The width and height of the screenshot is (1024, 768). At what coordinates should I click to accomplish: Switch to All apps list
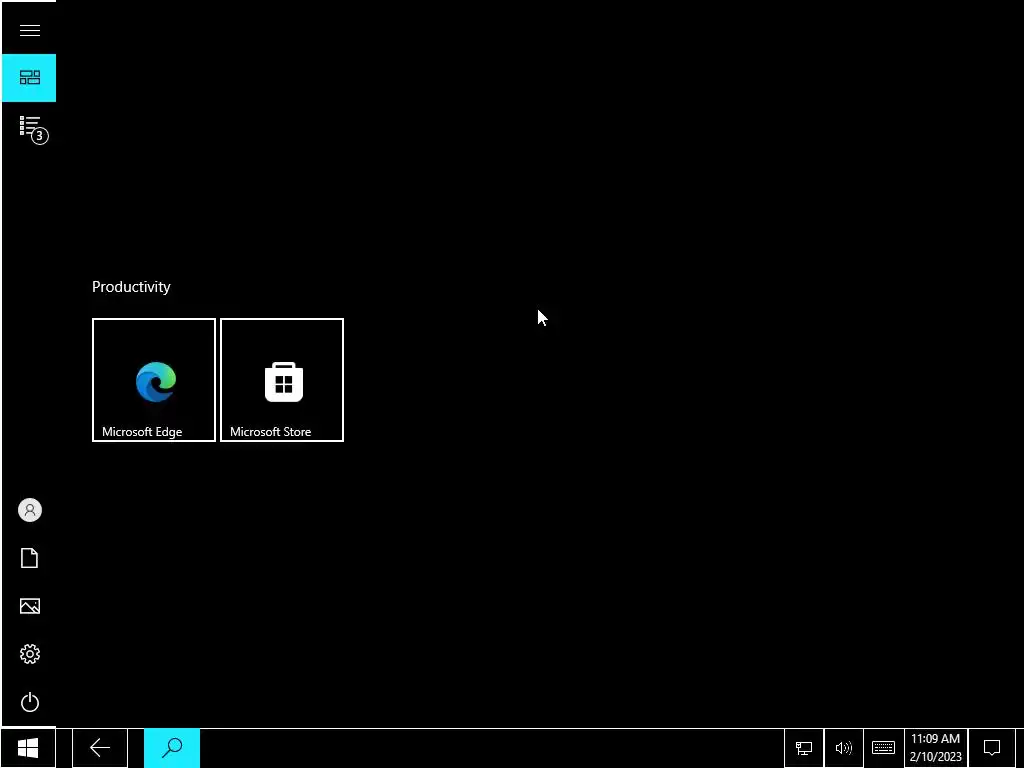29,126
